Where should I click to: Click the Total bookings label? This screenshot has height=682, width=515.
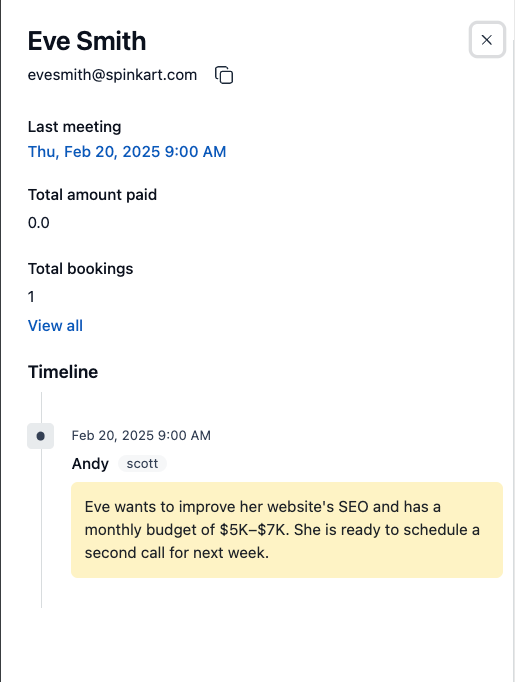[80, 269]
